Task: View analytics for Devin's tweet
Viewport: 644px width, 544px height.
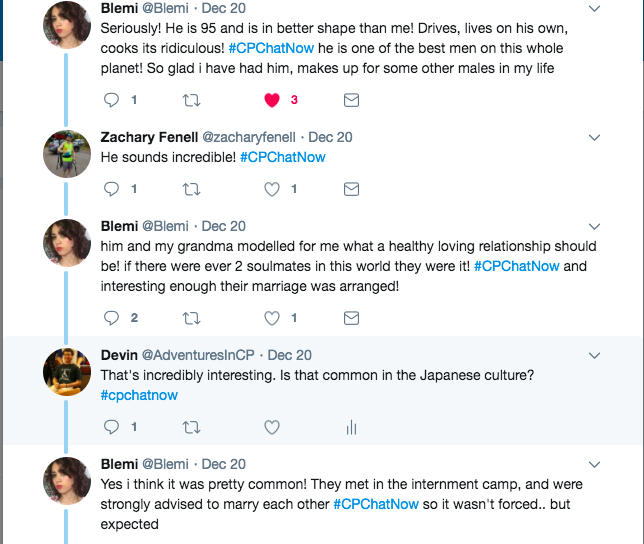Action: point(351,427)
